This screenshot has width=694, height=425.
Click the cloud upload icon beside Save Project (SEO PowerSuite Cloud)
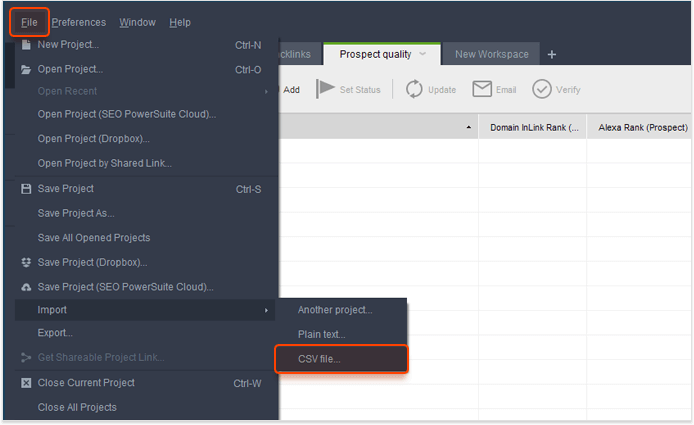26,287
